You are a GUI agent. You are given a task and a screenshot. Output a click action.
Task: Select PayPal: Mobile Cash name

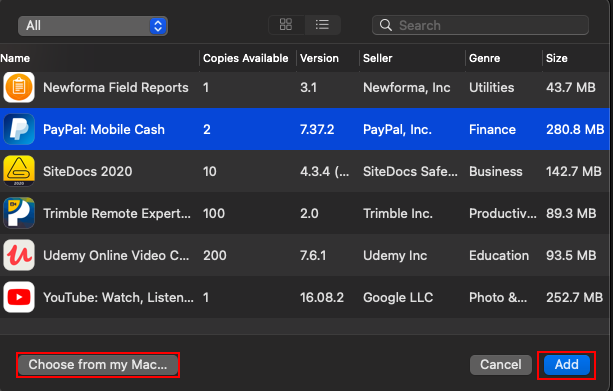pyautogui.click(x=104, y=129)
